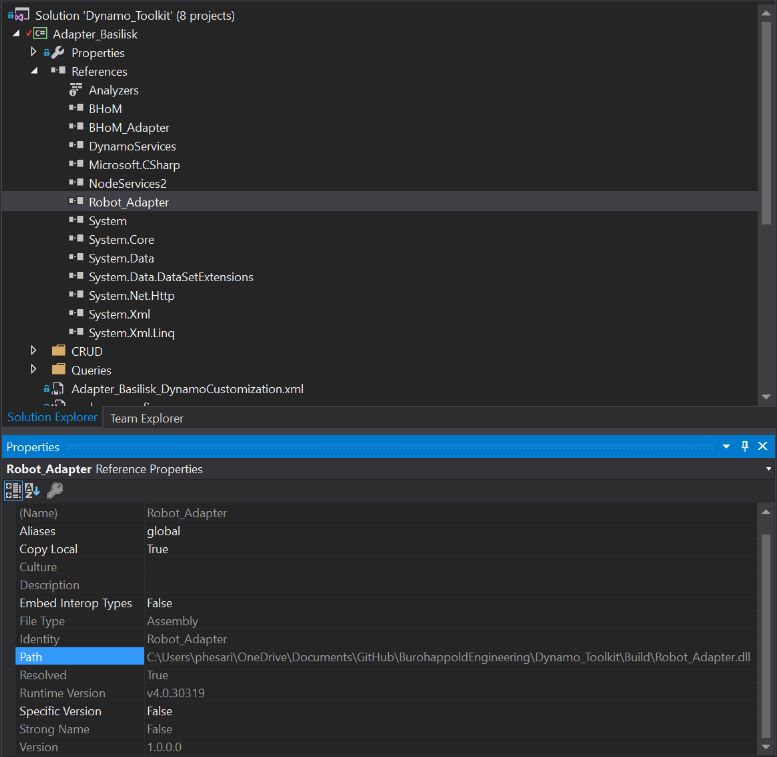Image resolution: width=777 pixels, height=757 pixels.
Task: Click the Adapter_Basilisk C# project icon
Action: [x=39, y=34]
